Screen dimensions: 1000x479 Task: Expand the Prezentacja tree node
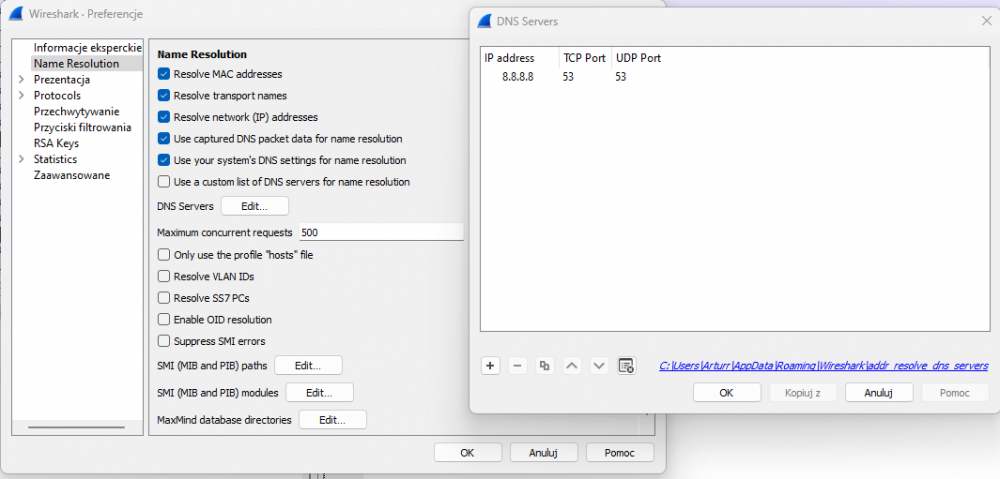point(21,79)
